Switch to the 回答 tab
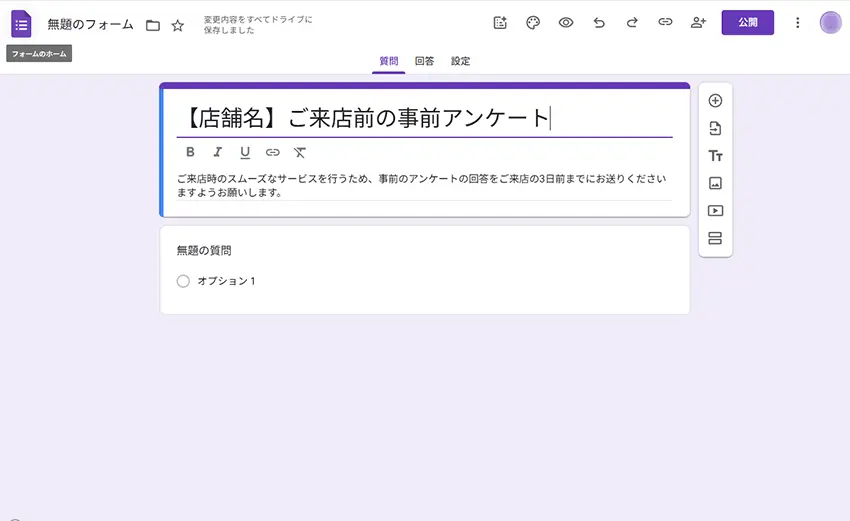 point(424,61)
